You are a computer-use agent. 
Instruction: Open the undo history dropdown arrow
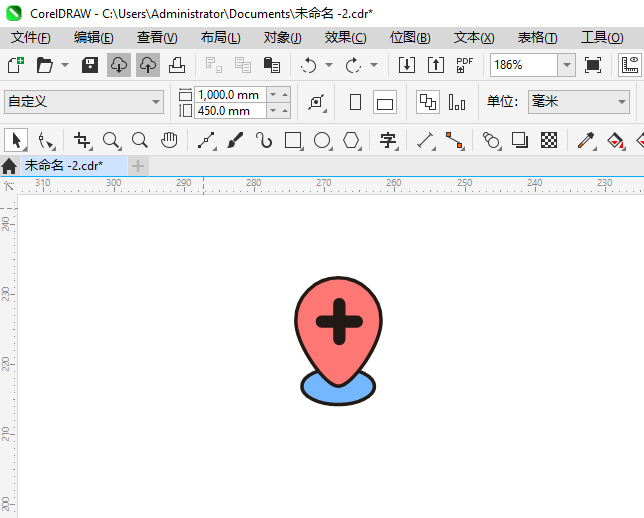click(x=329, y=65)
